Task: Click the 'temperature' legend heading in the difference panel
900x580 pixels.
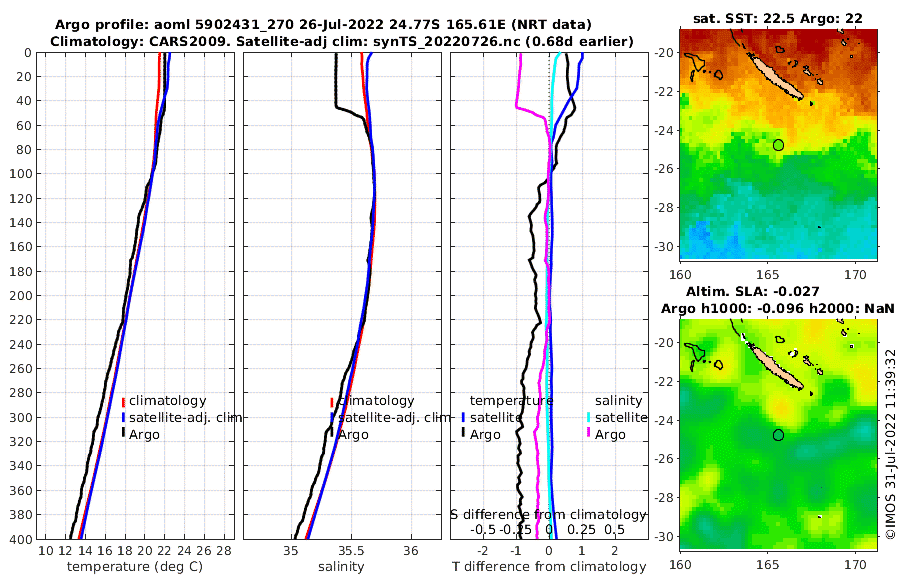Action: click(511, 401)
